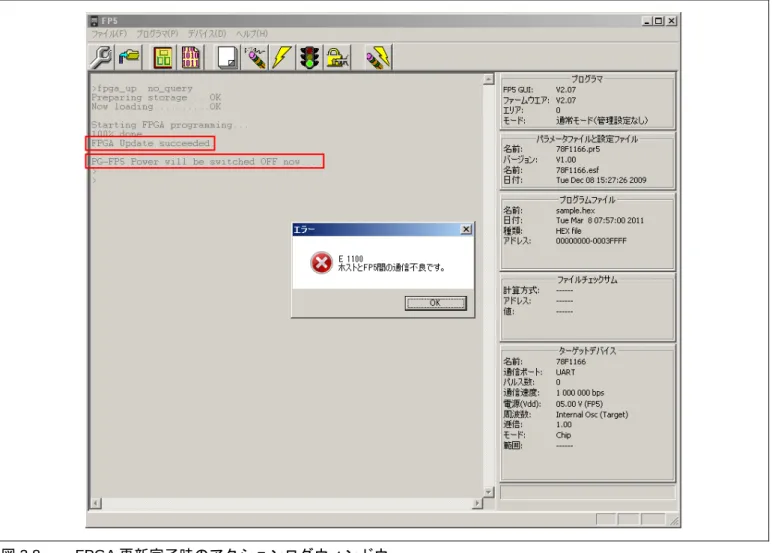Click the 'FPGA Update succeeded' log line
Viewport: 772px width, 553px height.
(150, 143)
